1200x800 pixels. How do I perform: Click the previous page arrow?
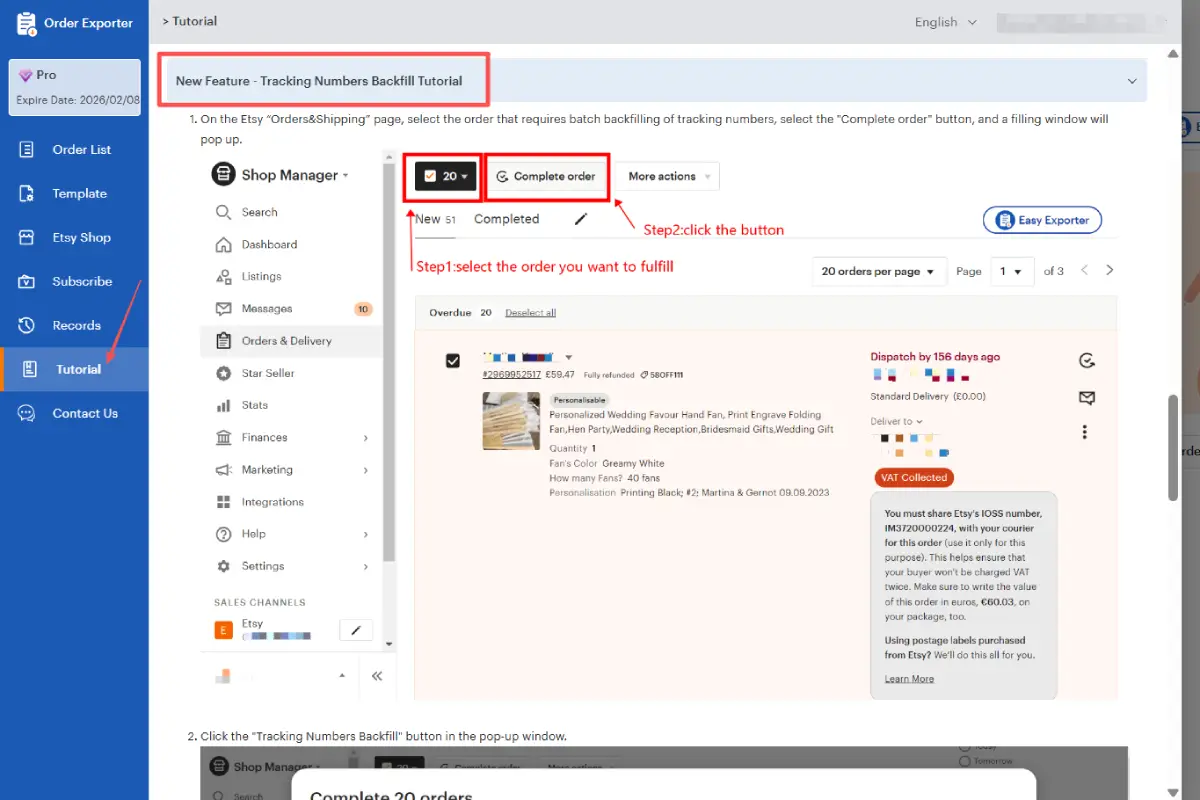tap(1085, 270)
